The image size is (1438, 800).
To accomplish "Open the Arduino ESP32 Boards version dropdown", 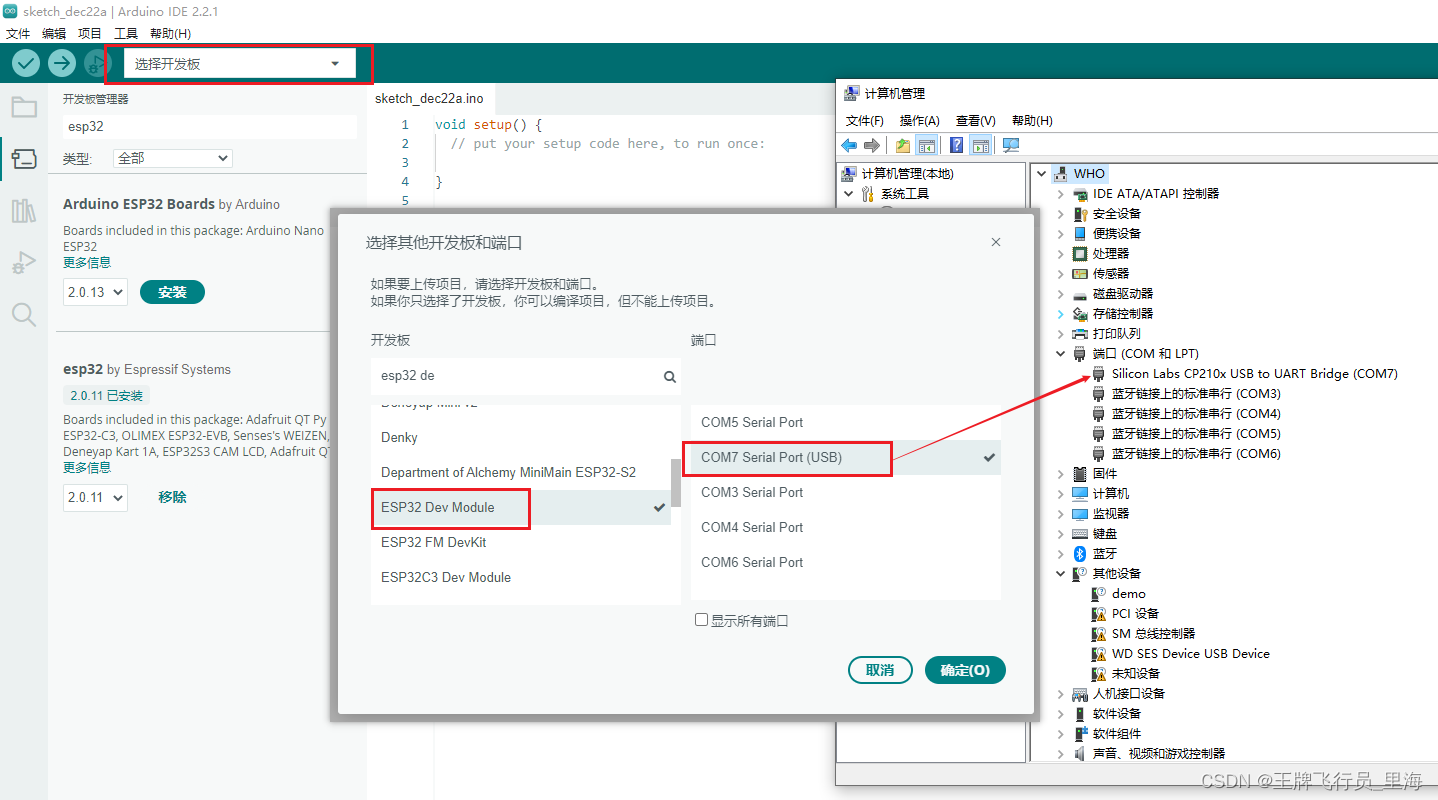I will point(95,292).
